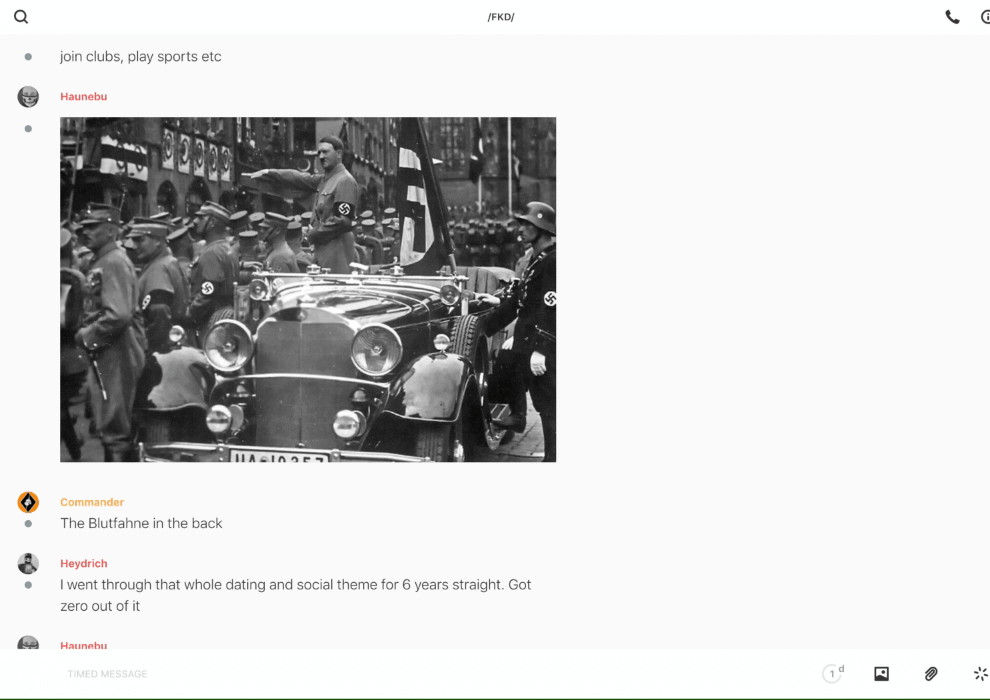Image resolution: width=990 pixels, height=700 pixels.
Task: Toggle the 1d timed message timer
Action: pos(832,674)
